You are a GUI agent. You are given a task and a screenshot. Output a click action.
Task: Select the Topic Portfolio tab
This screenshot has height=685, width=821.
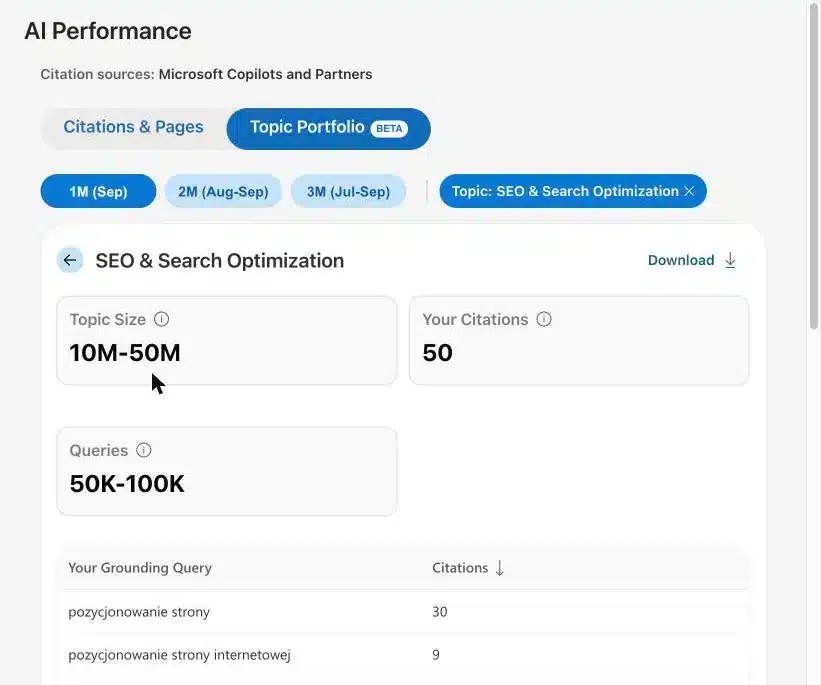(328, 129)
